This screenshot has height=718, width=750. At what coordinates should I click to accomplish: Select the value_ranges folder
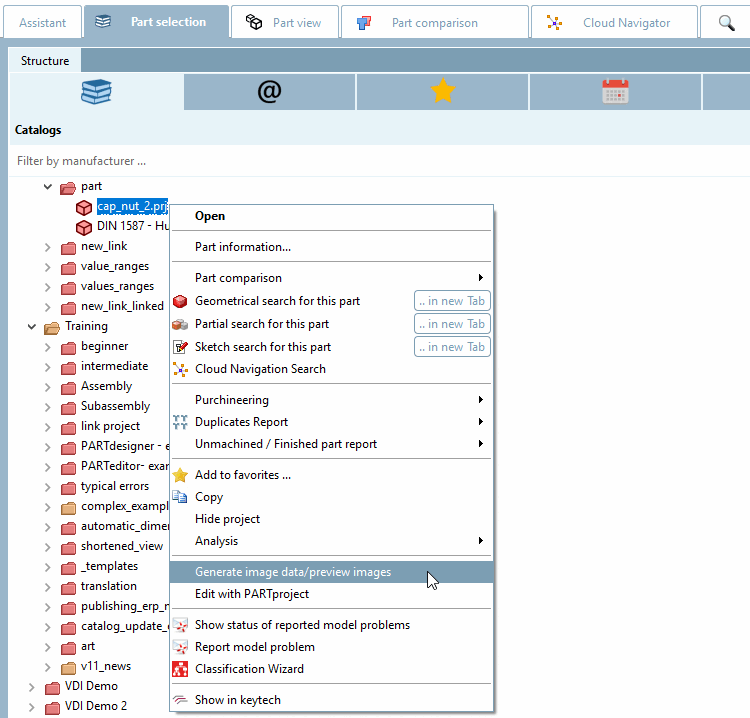(x=115, y=266)
